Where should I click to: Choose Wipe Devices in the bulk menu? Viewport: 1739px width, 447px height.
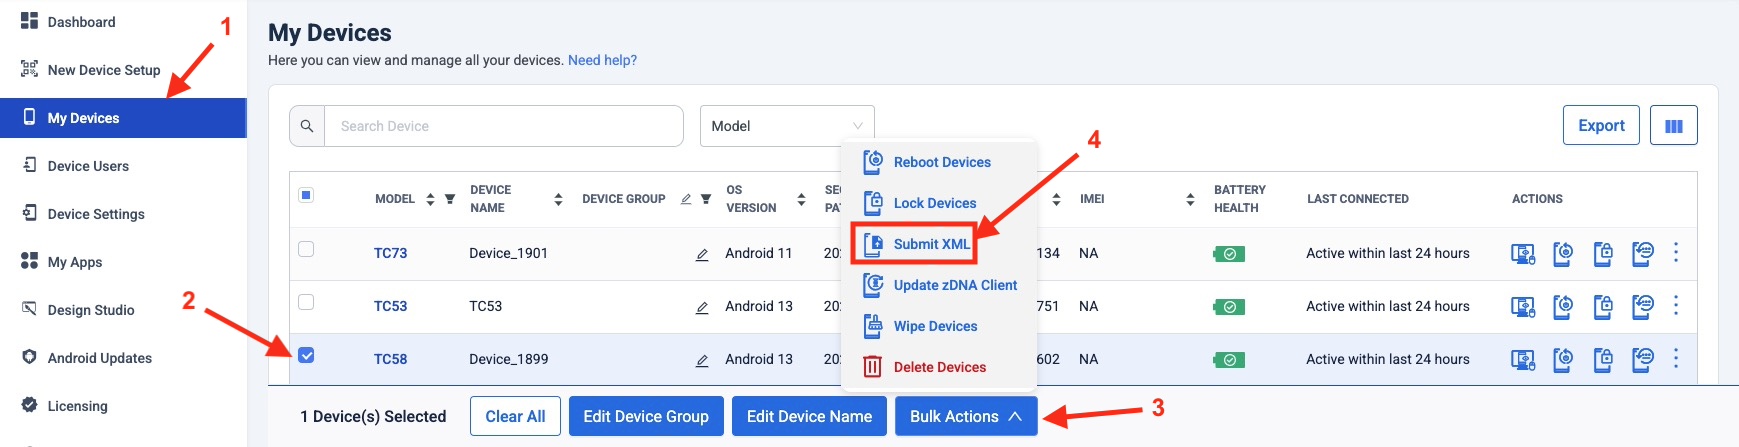coord(935,326)
